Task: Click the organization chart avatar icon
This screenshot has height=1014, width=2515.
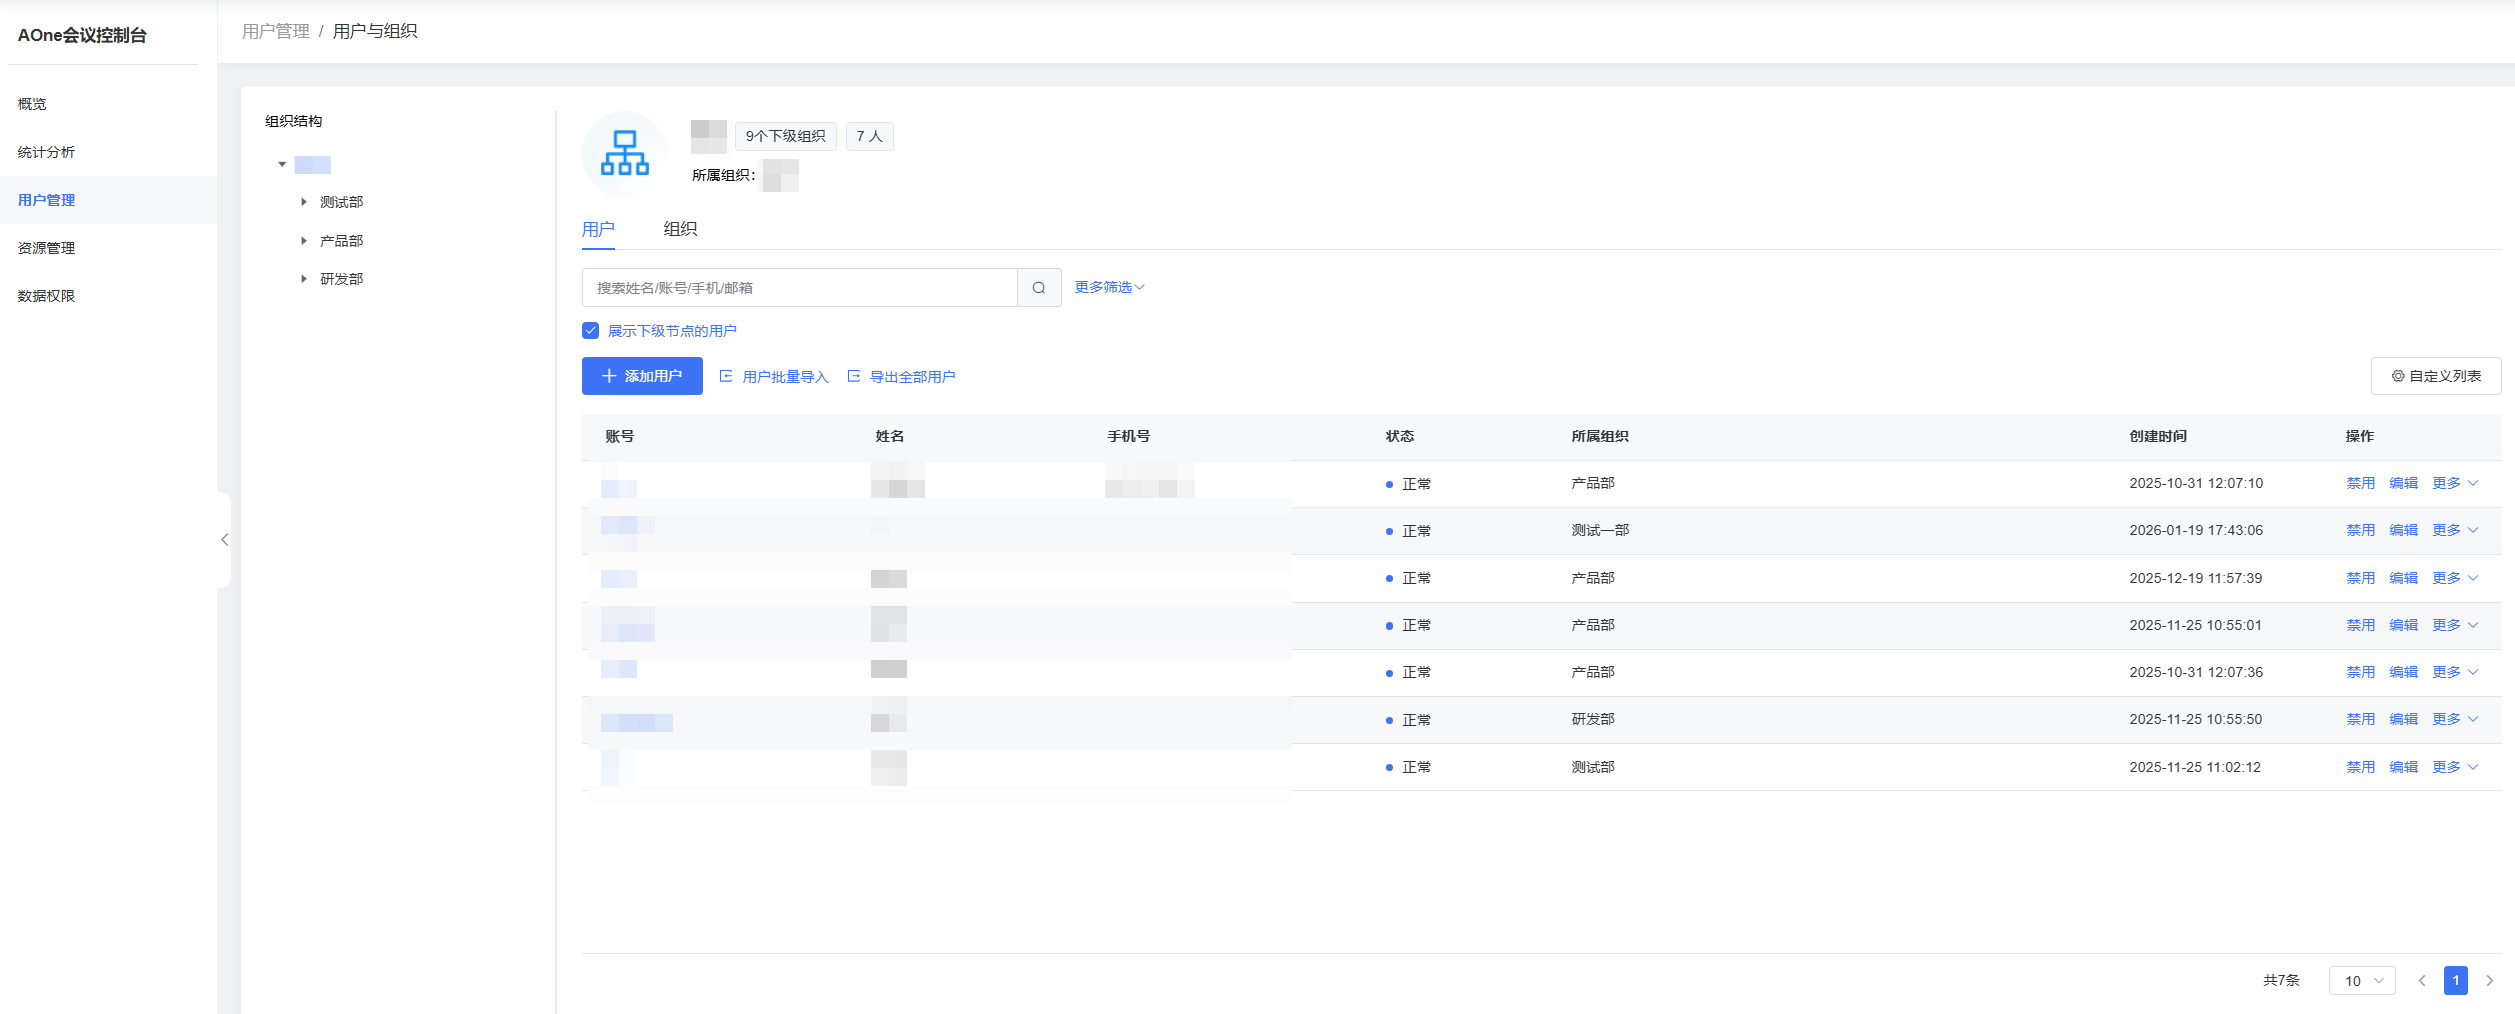Action: [624, 153]
